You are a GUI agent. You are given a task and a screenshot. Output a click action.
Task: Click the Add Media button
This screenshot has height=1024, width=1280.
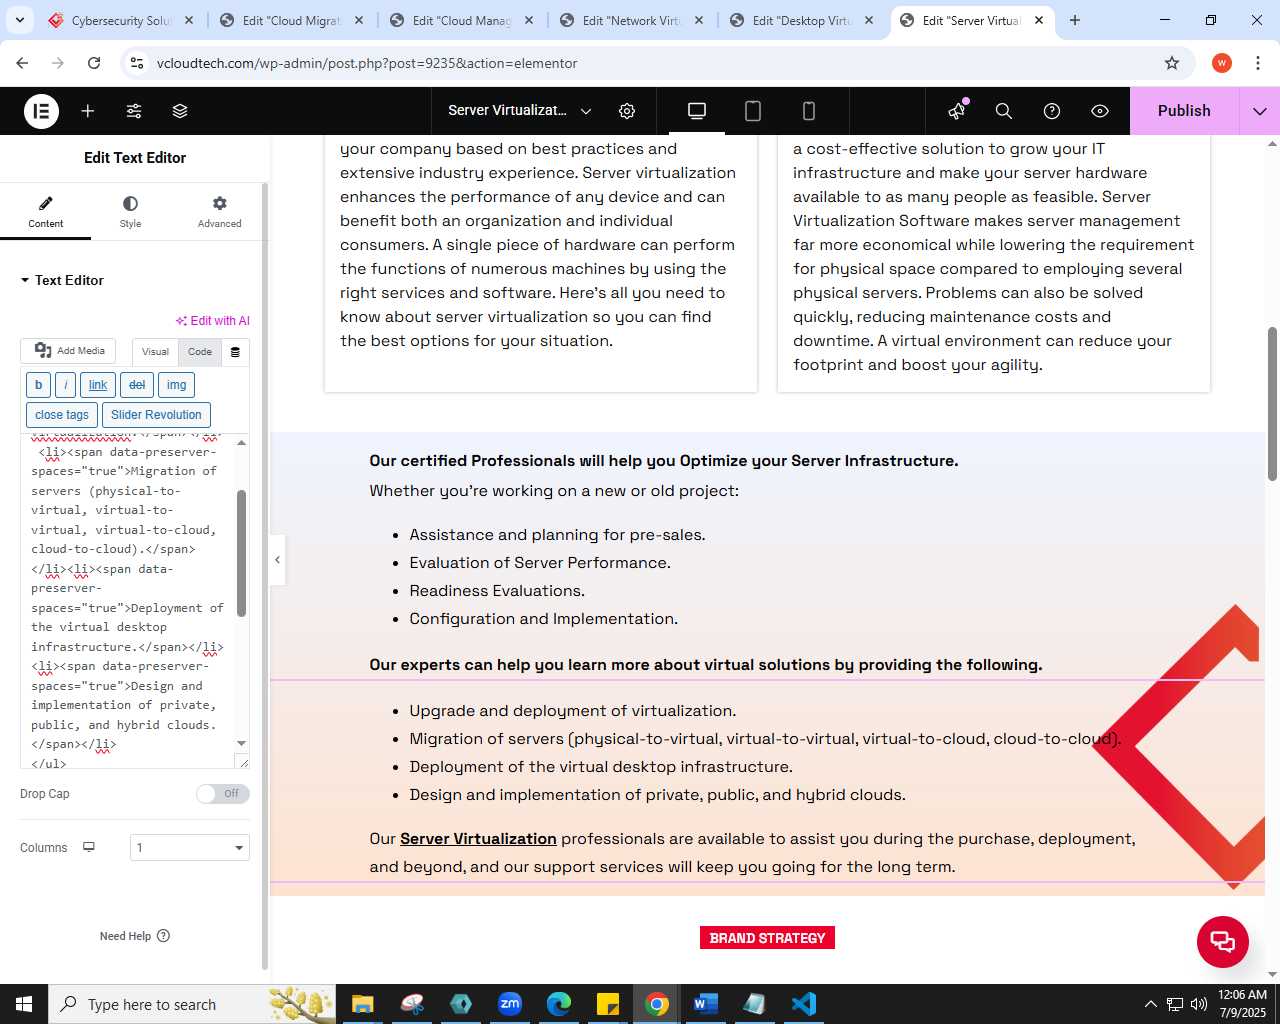[68, 351]
